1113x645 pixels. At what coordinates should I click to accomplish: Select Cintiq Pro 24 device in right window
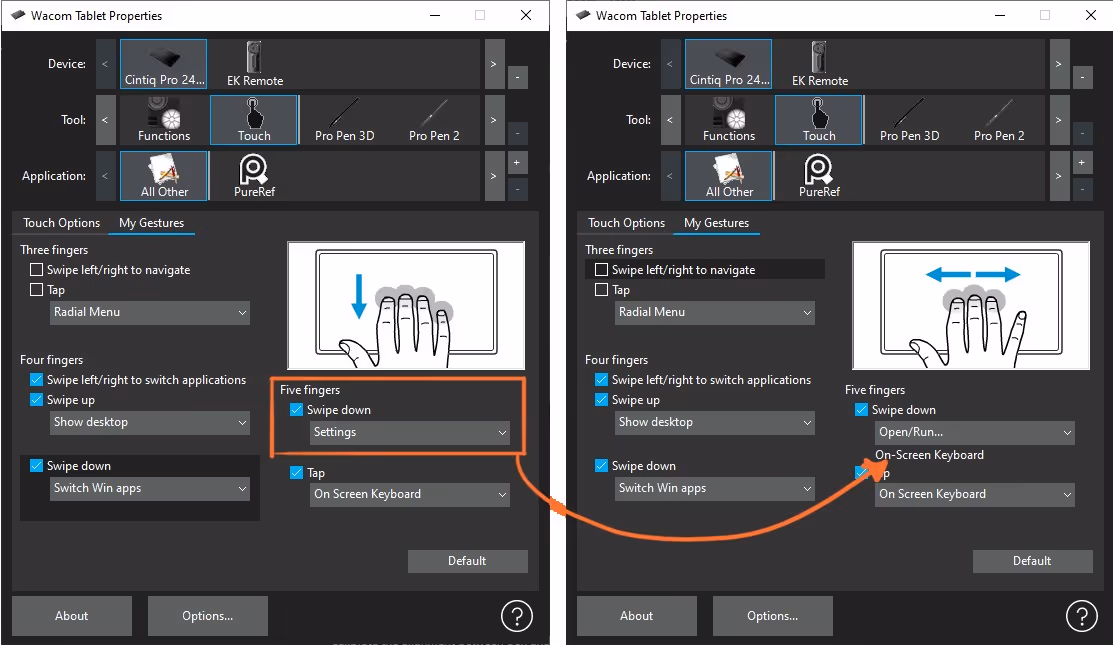coord(728,64)
